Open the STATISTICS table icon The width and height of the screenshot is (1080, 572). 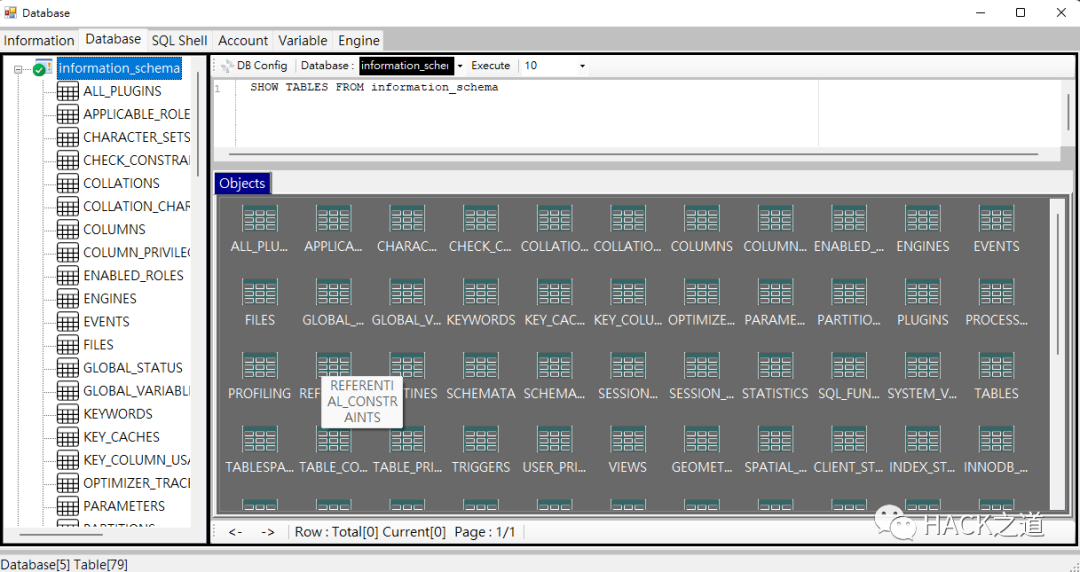(776, 367)
